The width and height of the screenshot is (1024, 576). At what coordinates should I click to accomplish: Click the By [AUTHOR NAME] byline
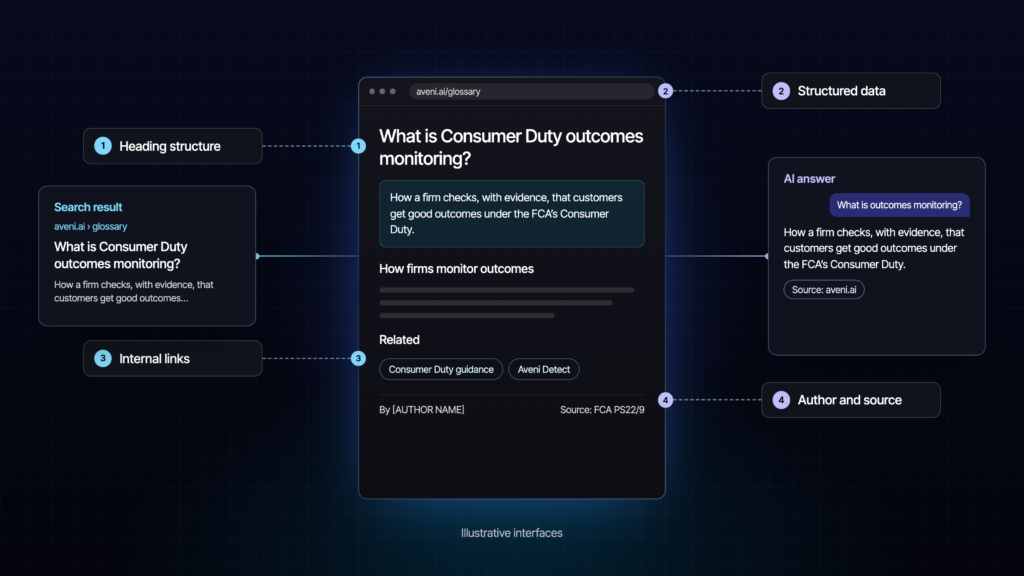tap(422, 409)
